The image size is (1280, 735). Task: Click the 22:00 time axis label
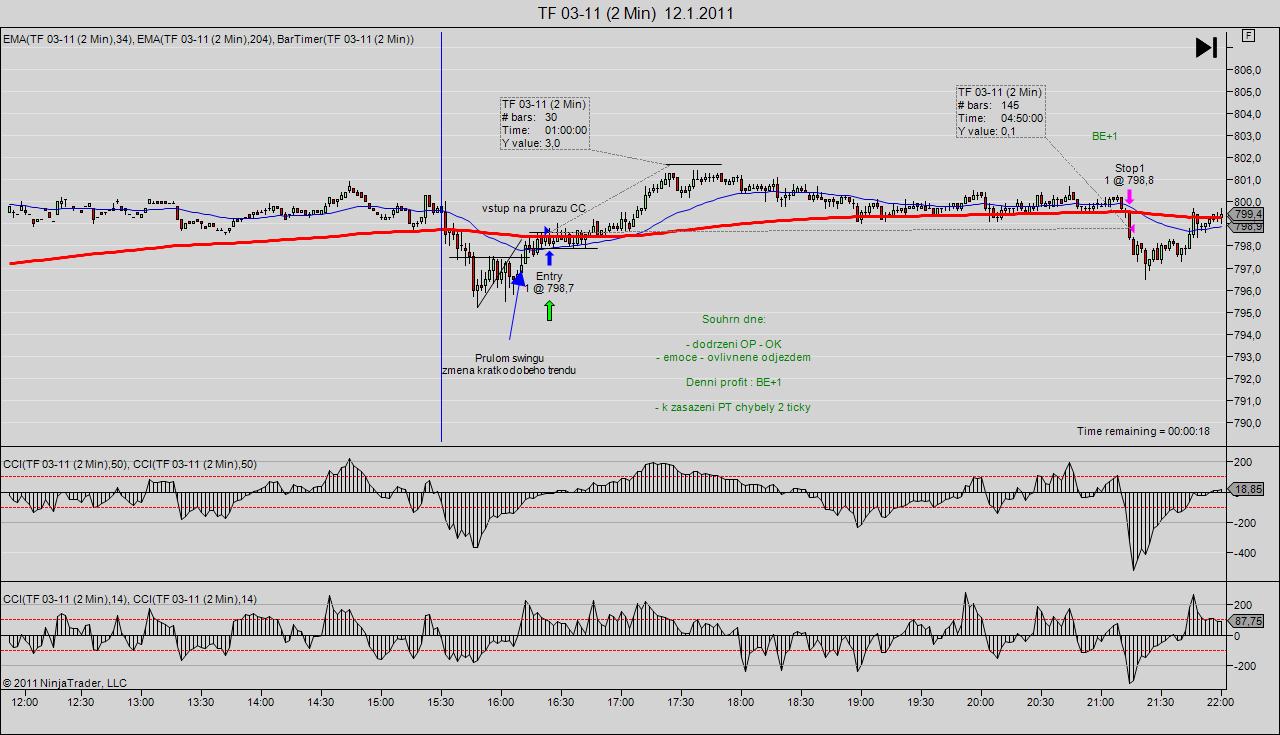(x=1221, y=702)
